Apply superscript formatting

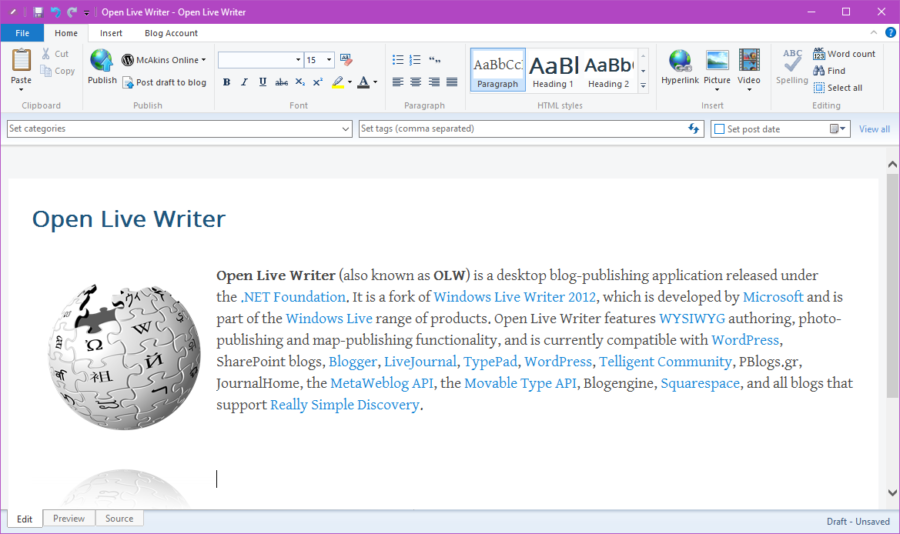[x=318, y=82]
